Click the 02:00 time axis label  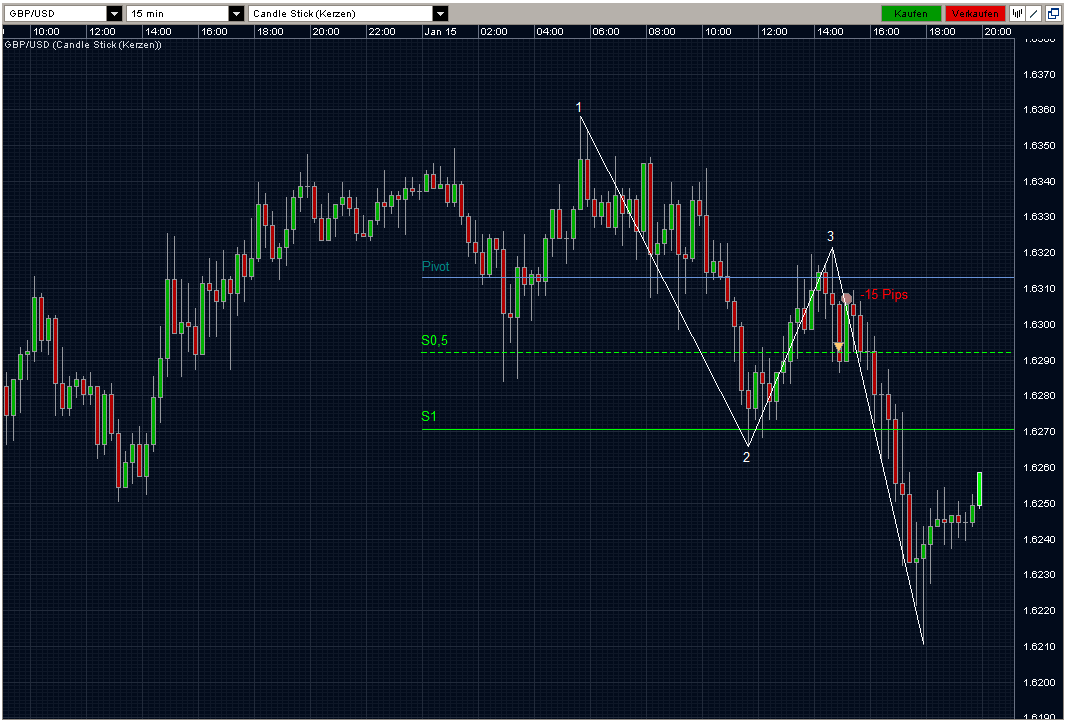(493, 32)
